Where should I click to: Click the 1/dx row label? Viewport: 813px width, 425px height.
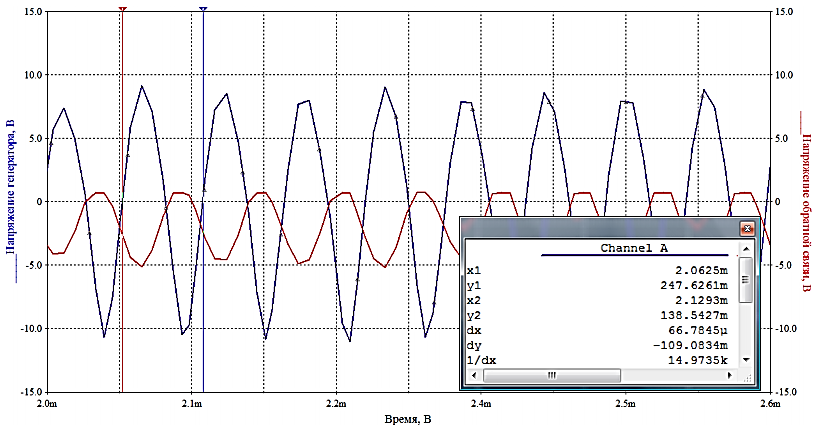click(482, 361)
